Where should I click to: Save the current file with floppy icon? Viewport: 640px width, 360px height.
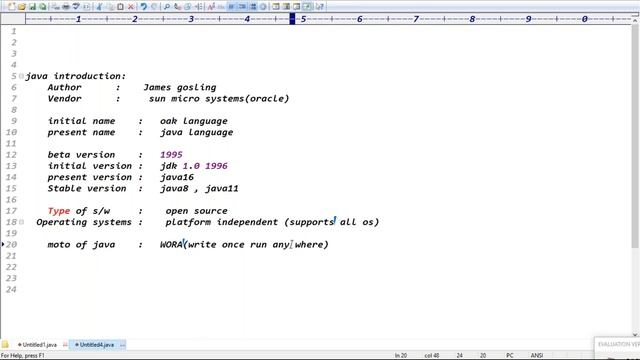coord(32,7)
